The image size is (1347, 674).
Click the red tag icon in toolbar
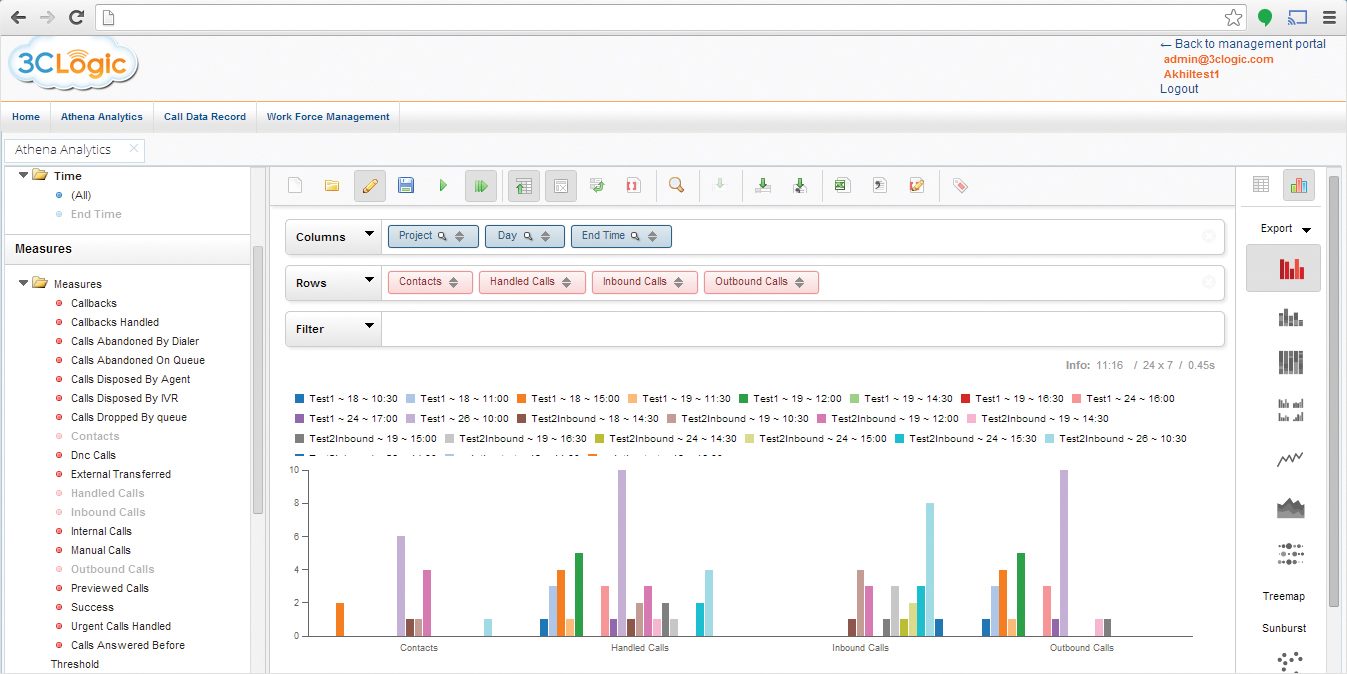pos(960,186)
